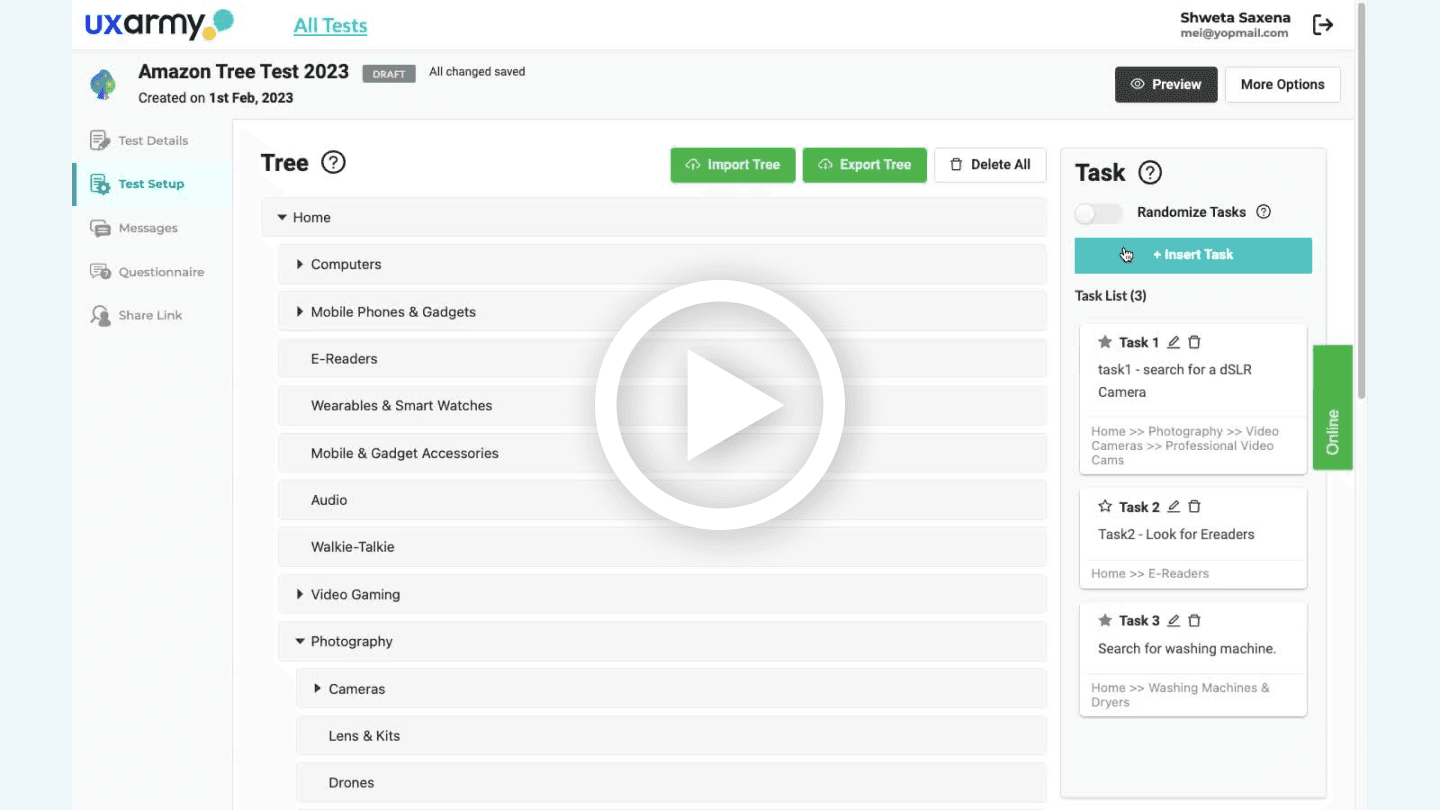Delete Task 2 with the trash icon
This screenshot has width=1440, height=810.
1194,507
